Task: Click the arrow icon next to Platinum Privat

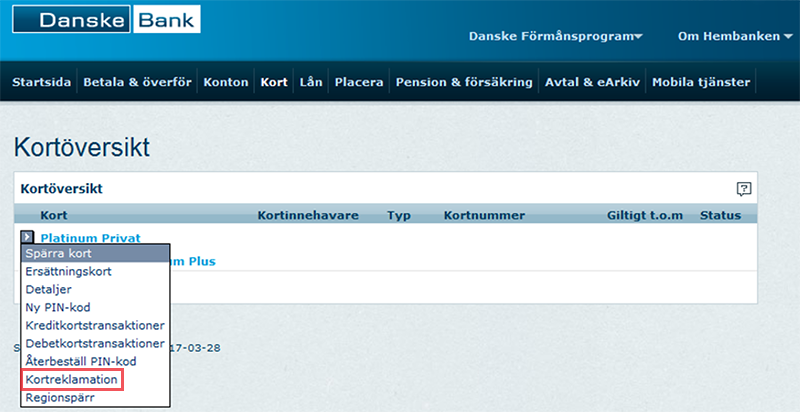Action: pos(28,237)
